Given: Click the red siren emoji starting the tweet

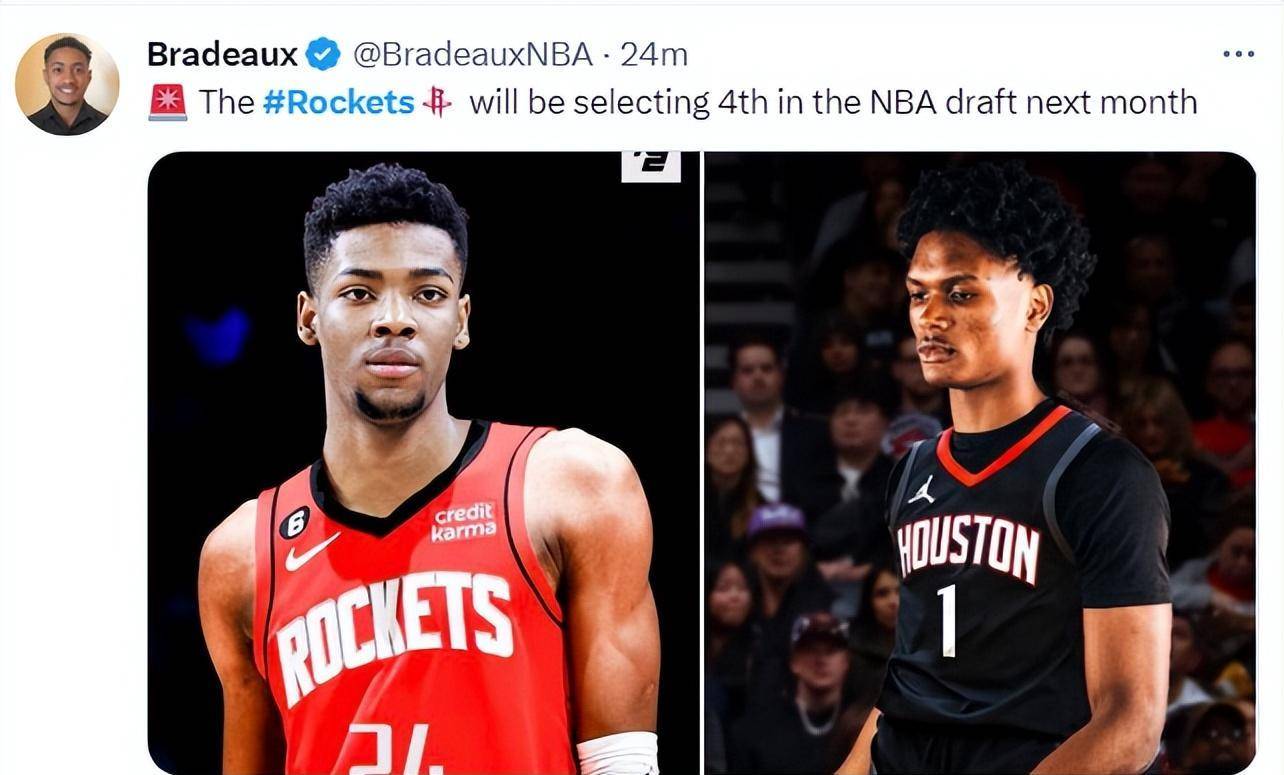Looking at the screenshot, I should 167,102.
